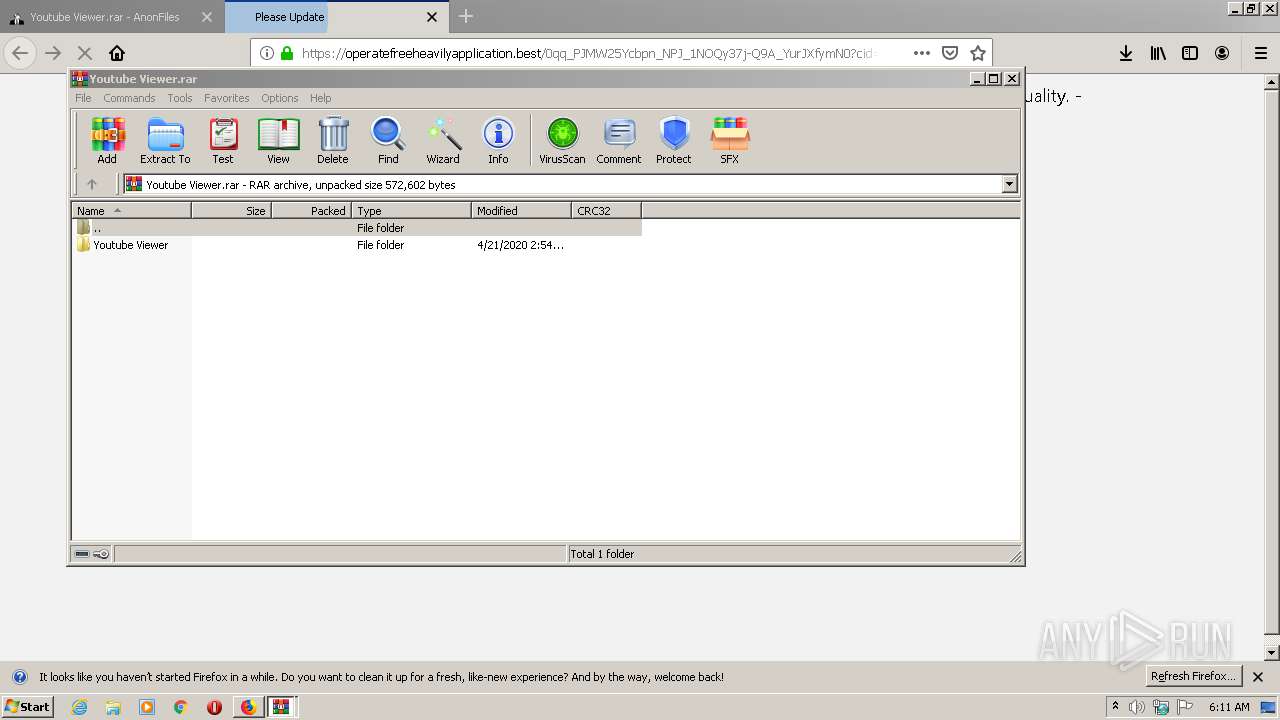Sort by the Packed column header
The image size is (1280, 720).
311,210
